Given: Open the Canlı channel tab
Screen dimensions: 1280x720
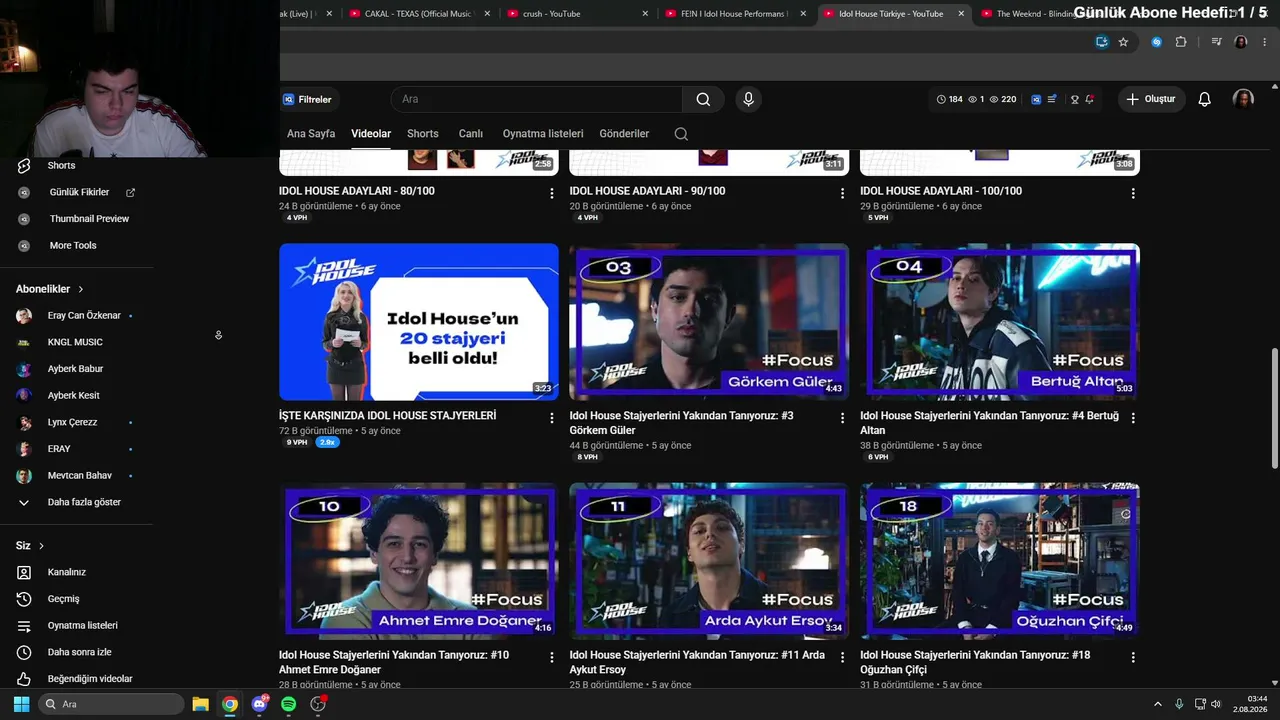Looking at the screenshot, I should click(471, 134).
